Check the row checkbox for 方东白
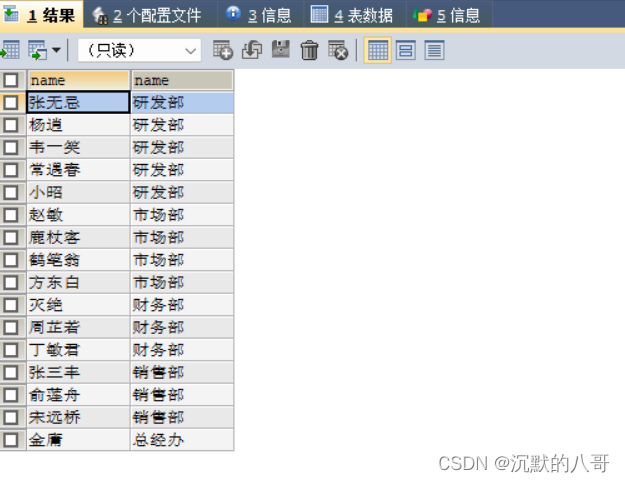Image resolution: width=625 pixels, height=483 pixels. [11, 283]
